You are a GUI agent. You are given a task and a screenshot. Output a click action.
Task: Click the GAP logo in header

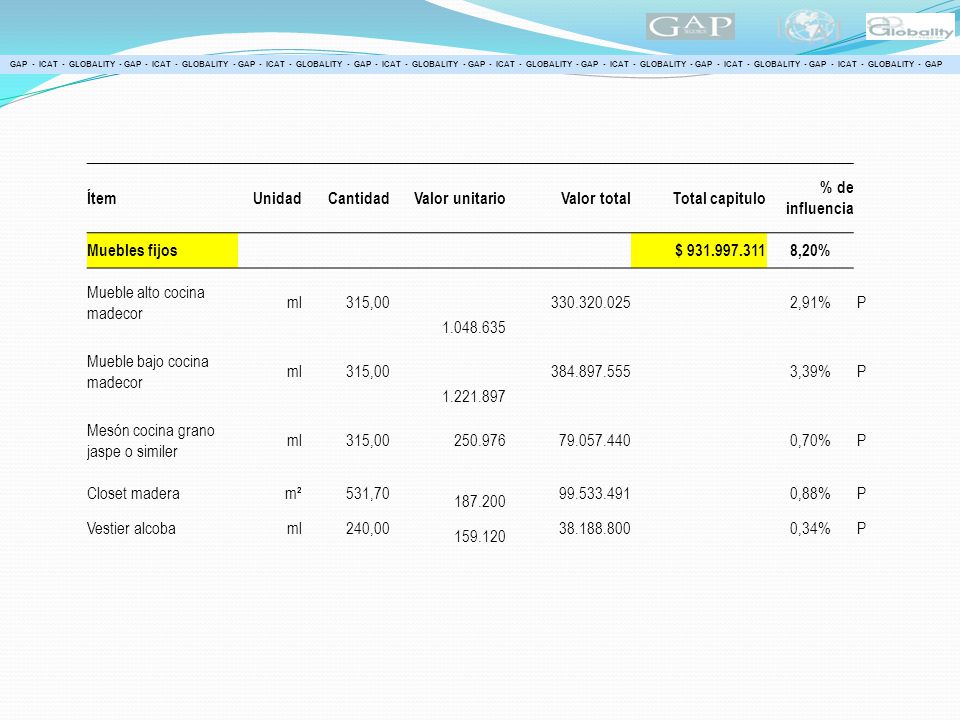pyautogui.click(x=690, y=26)
